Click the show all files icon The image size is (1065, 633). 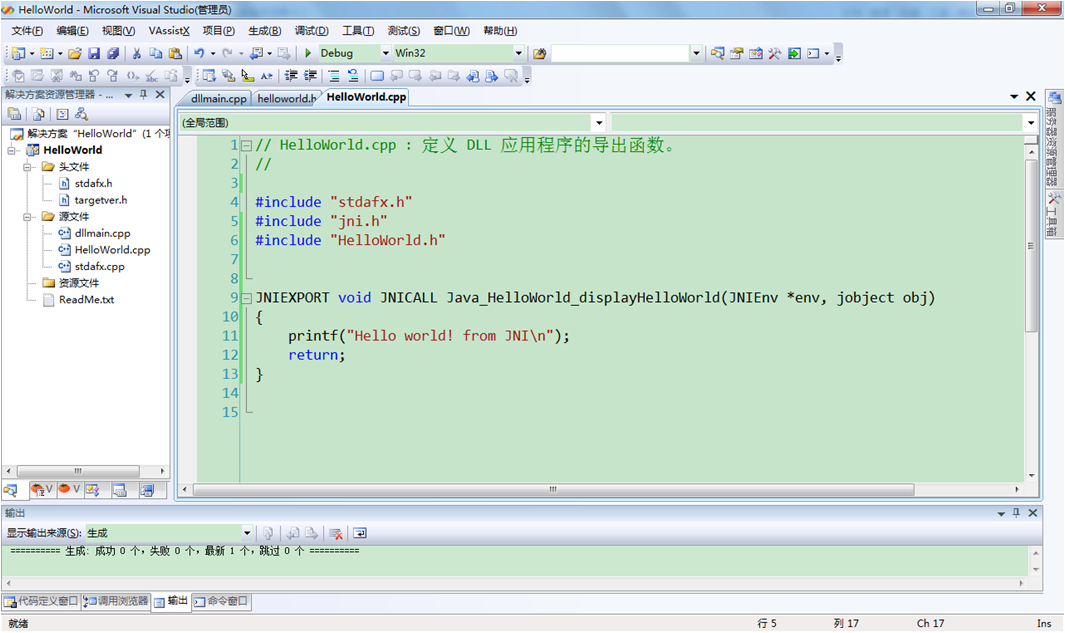point(38,114)
